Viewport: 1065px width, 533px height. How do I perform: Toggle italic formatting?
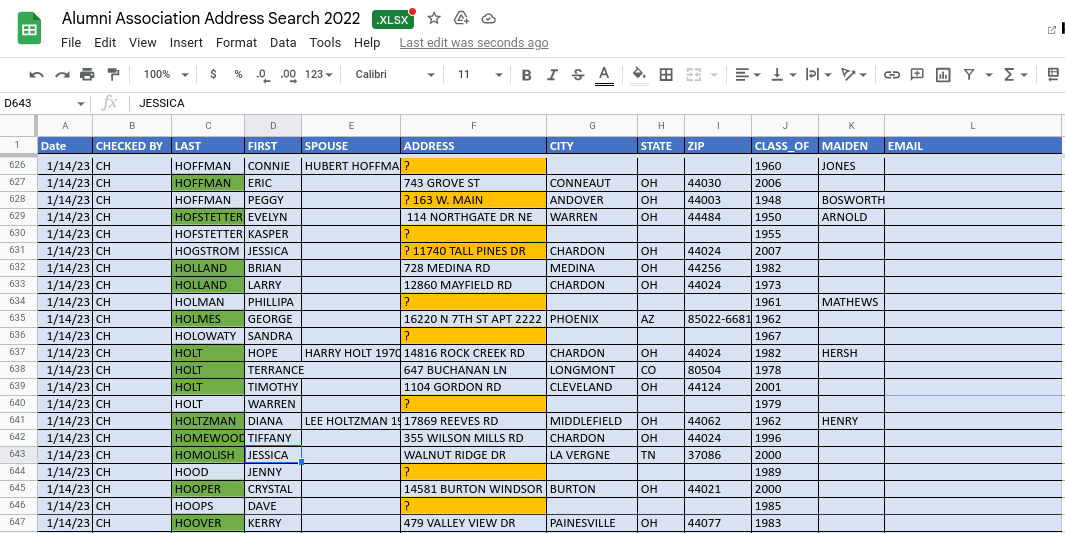pyautogui.click(x=552, y=75)
